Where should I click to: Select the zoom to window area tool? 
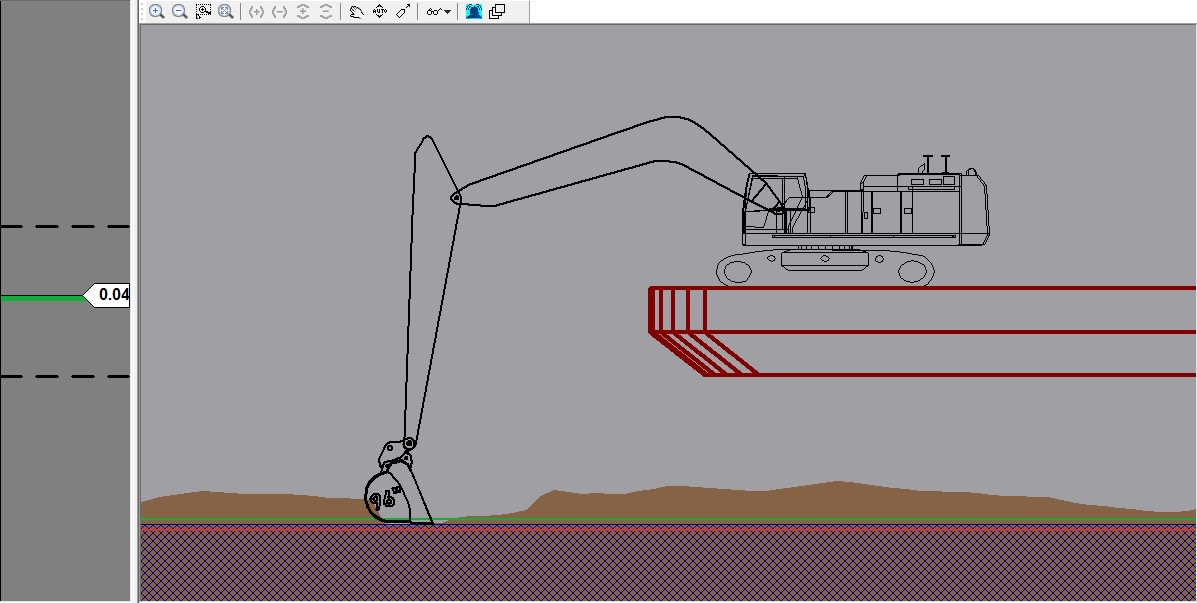[x=203, y=11]
